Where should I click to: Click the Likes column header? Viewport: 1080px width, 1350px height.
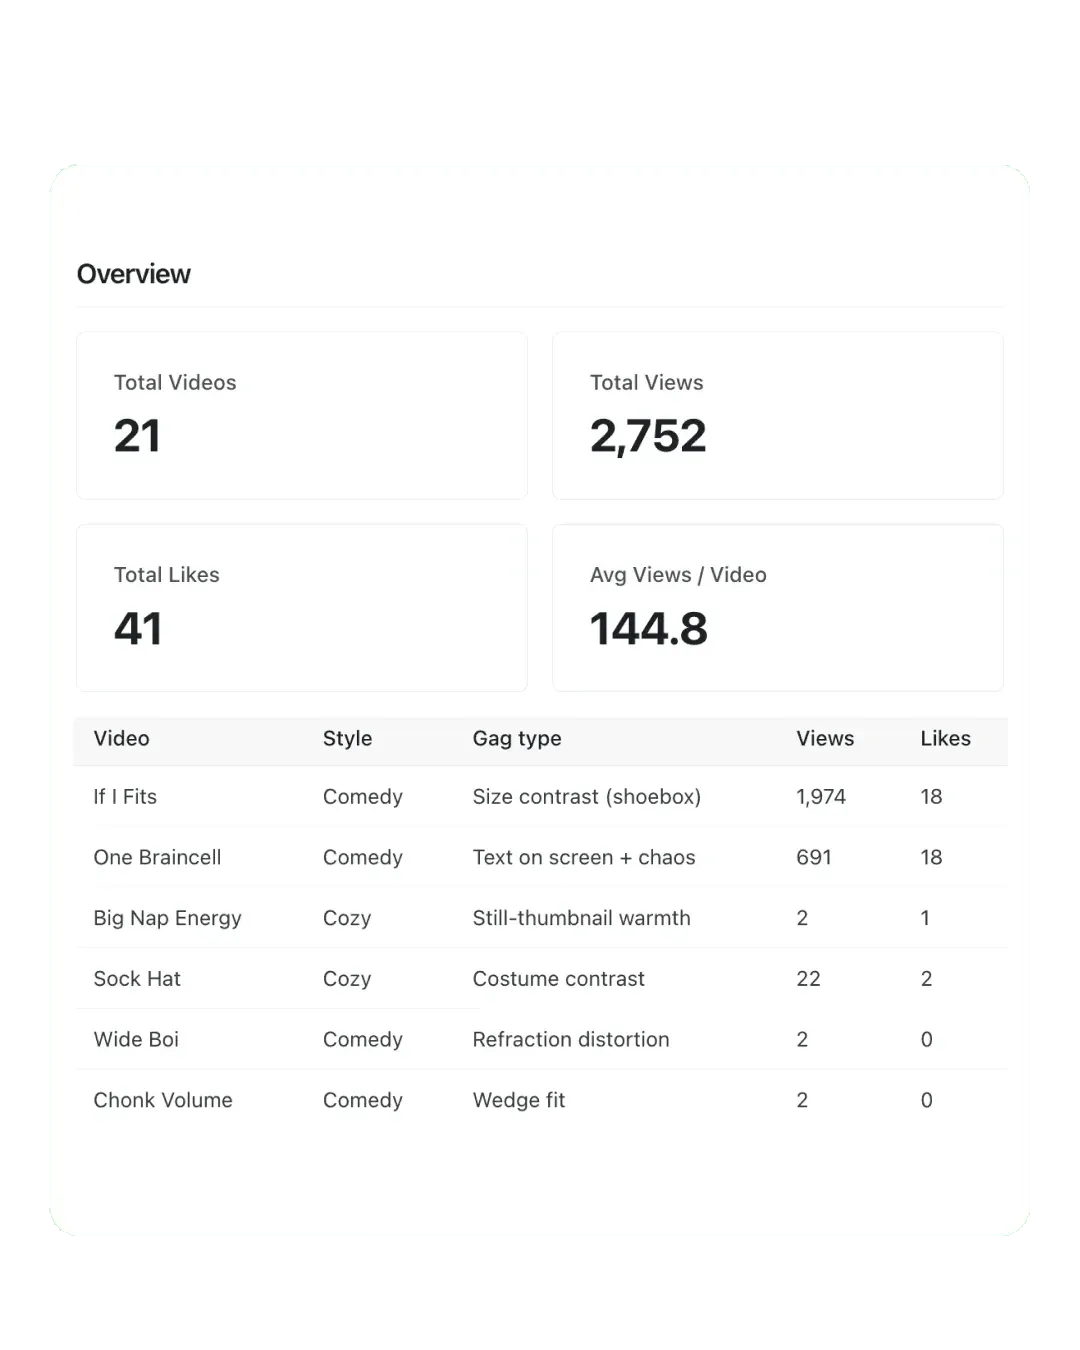click(945, 739)
